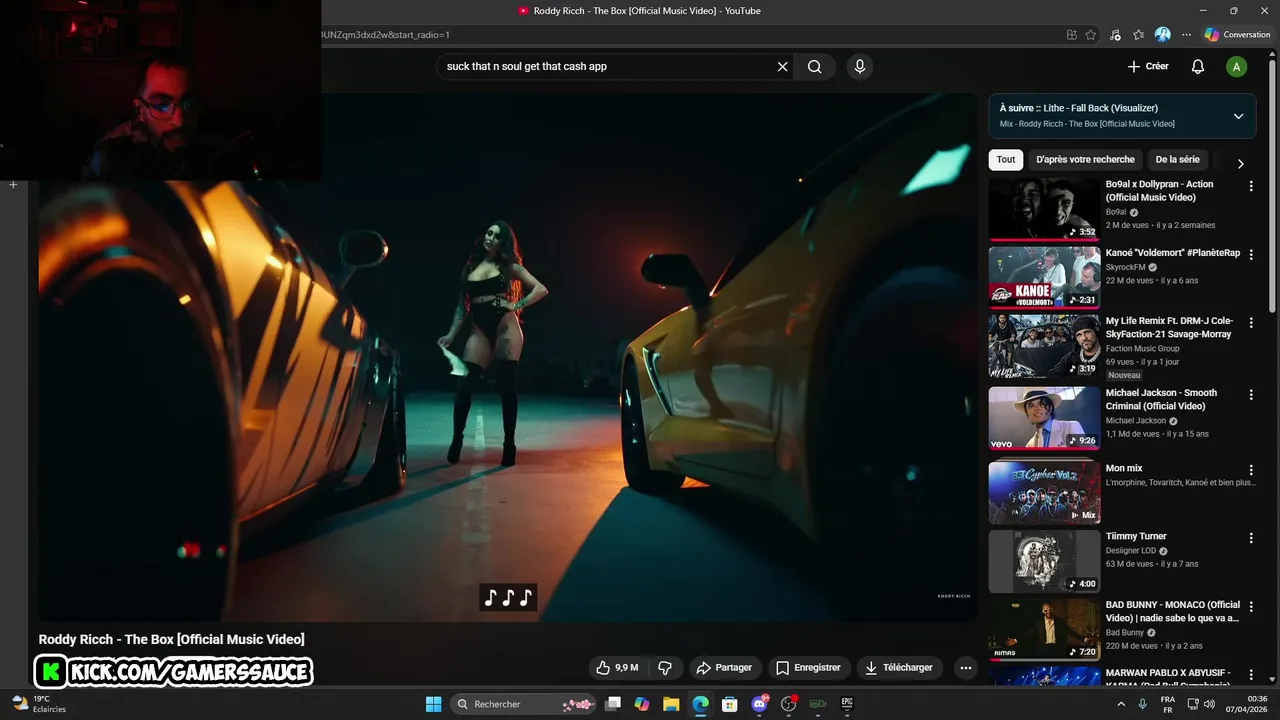The image size is (1280, 720).
Task: Open options for BAD BUNNY MONACO video
Action: click(1251, 606)
